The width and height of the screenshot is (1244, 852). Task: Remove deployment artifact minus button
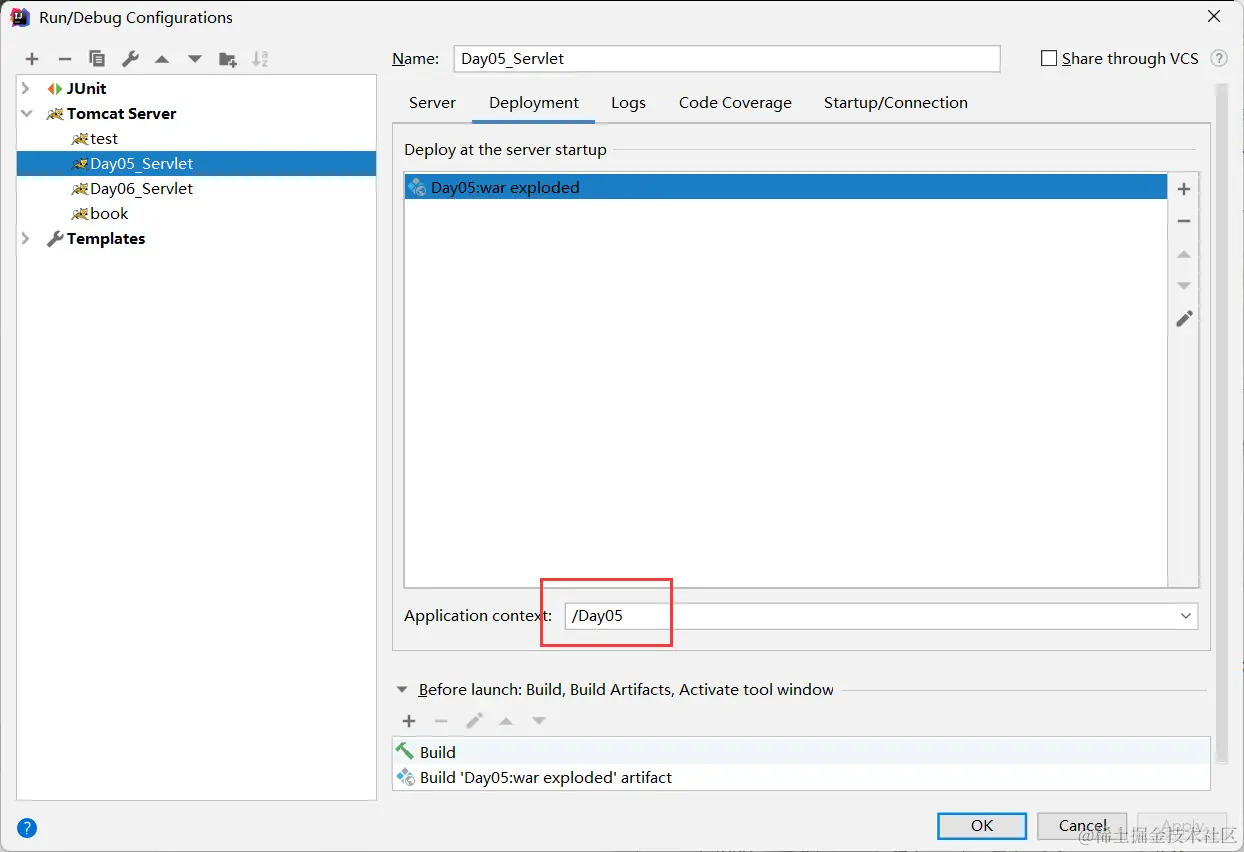click(x=1184, y=221)
